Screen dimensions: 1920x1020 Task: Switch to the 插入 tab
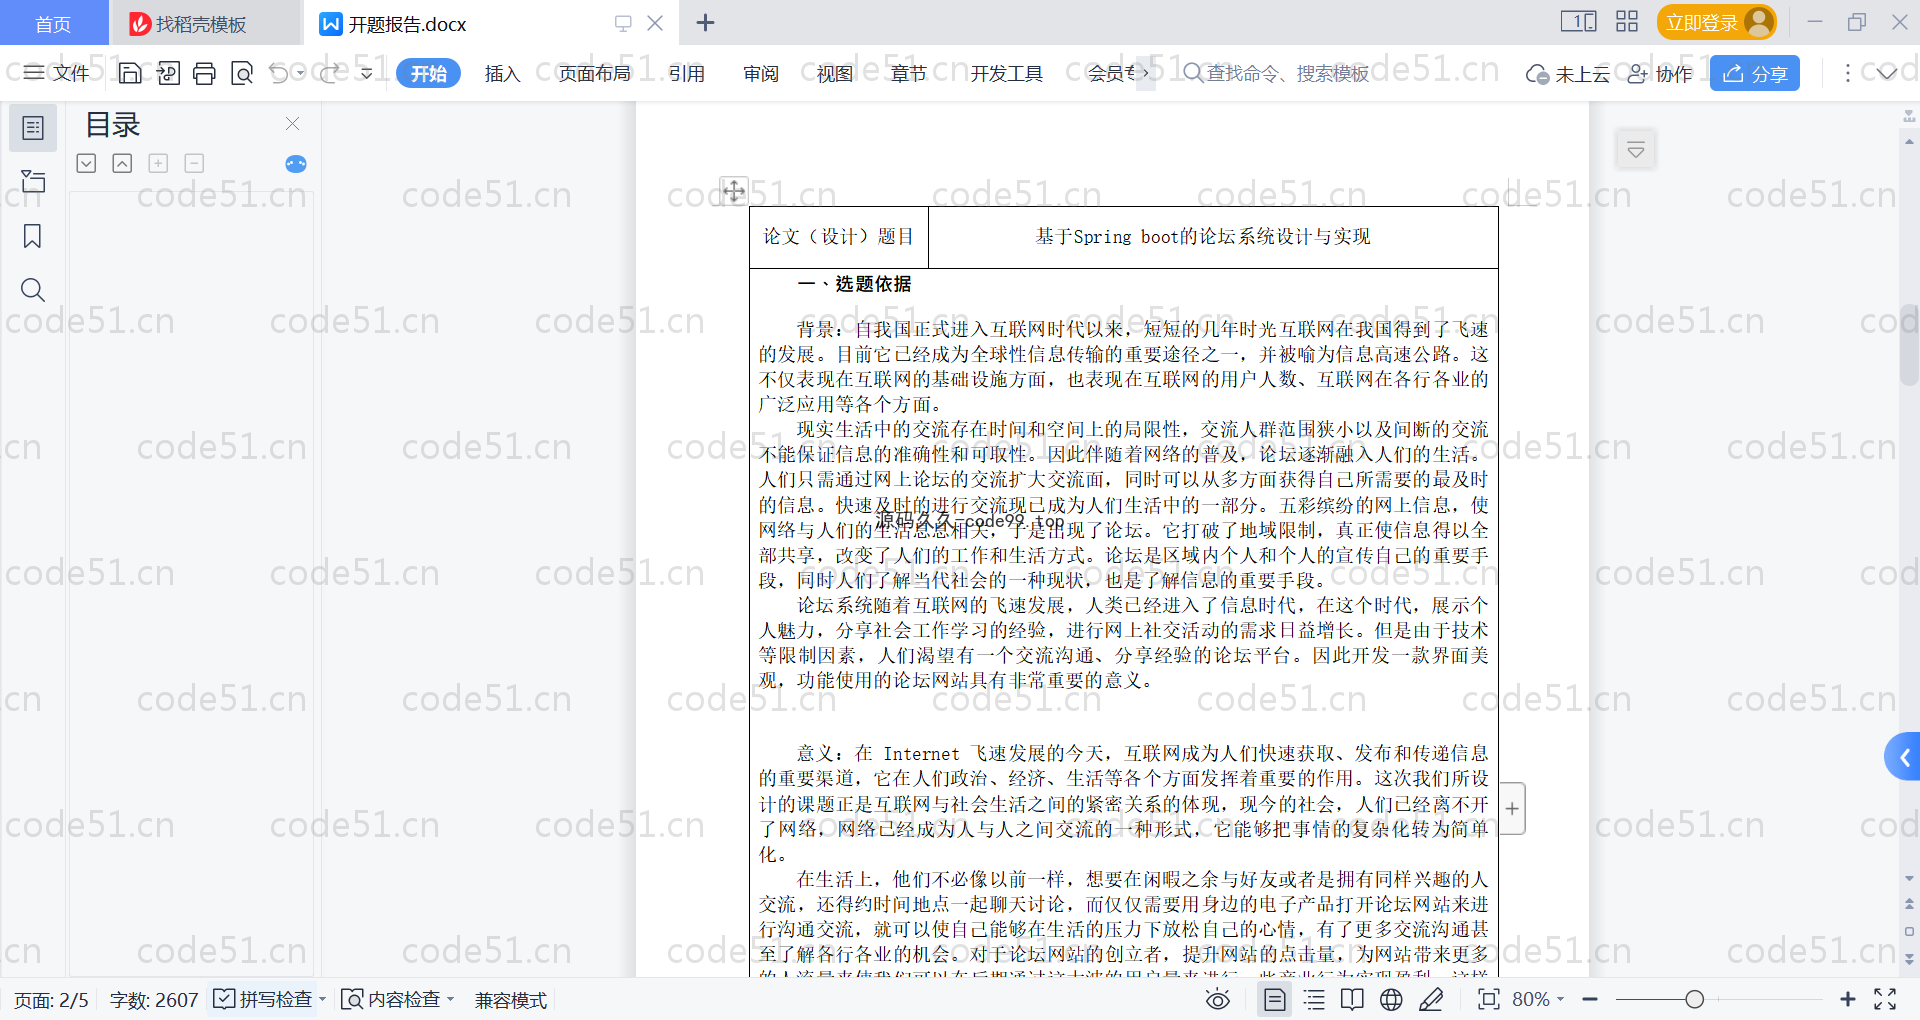(502, 73)
